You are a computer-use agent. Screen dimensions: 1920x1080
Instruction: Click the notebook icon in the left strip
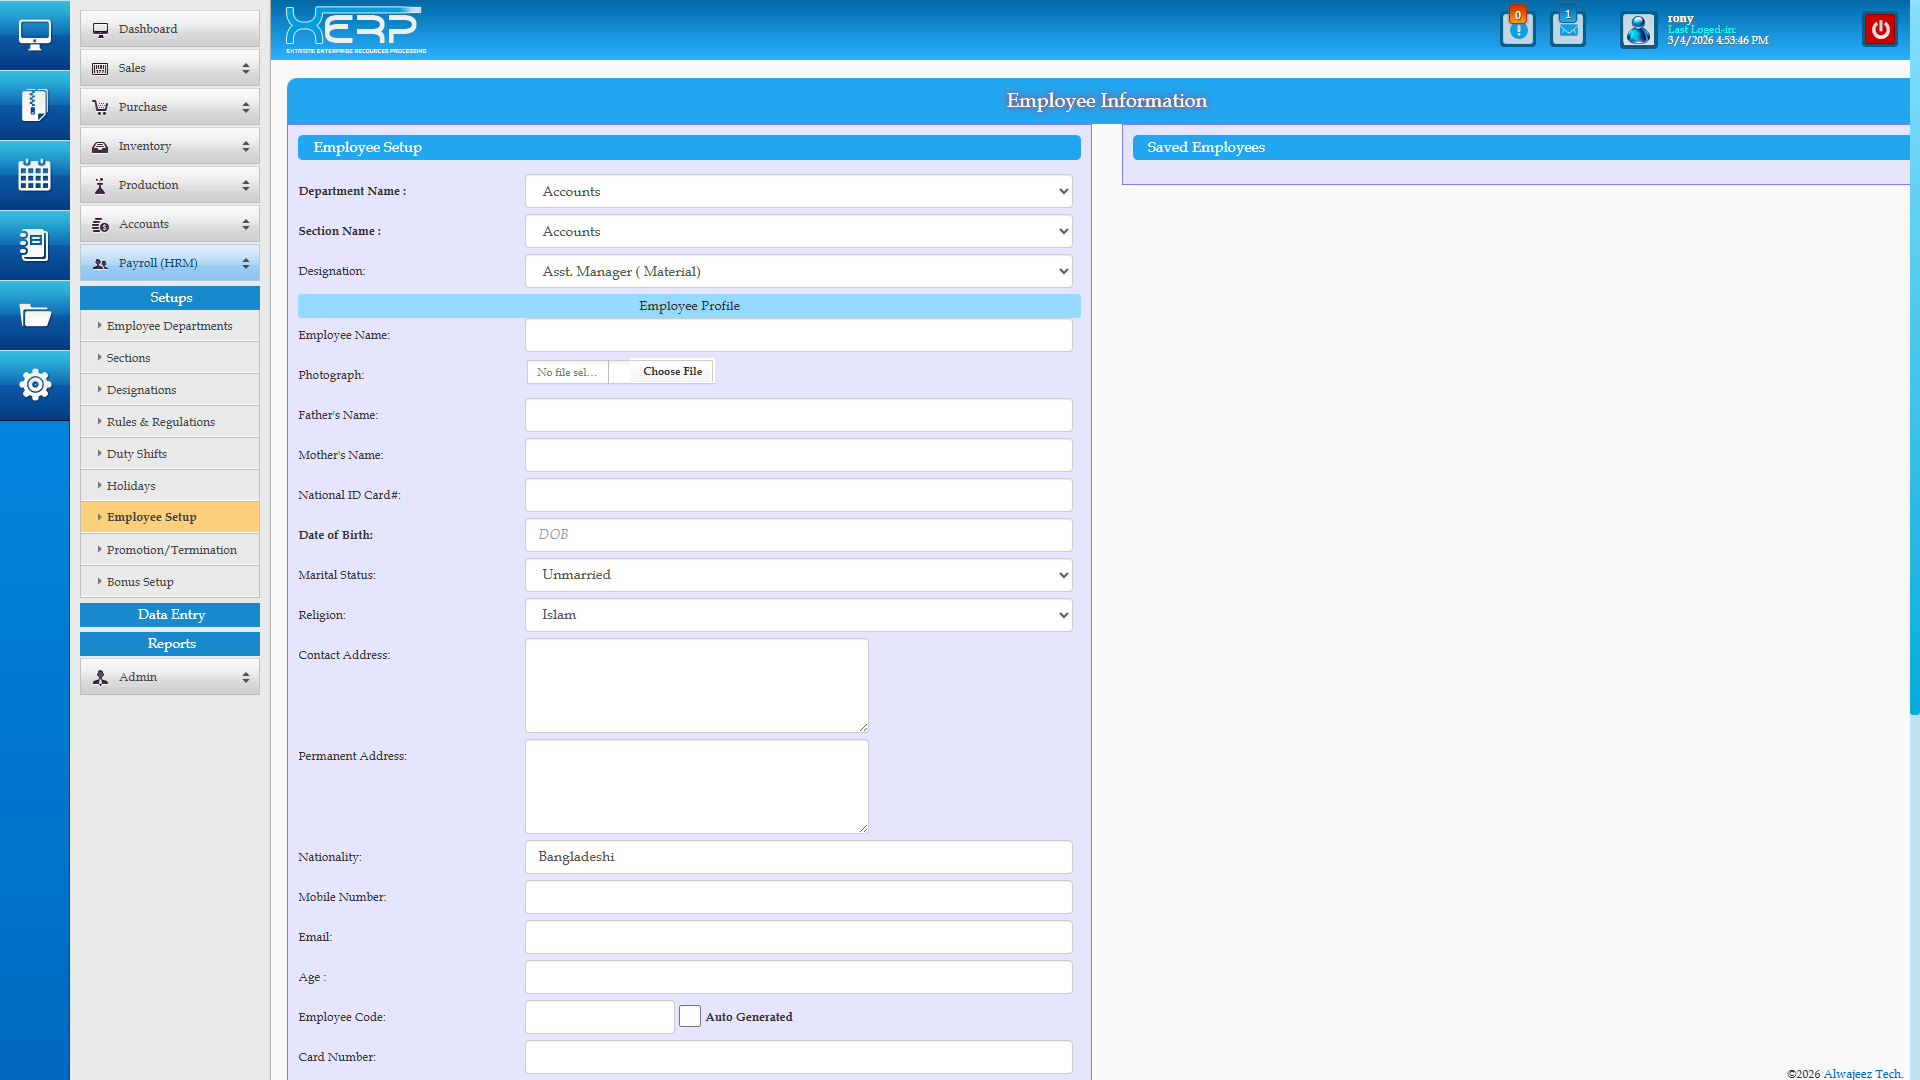34,245
